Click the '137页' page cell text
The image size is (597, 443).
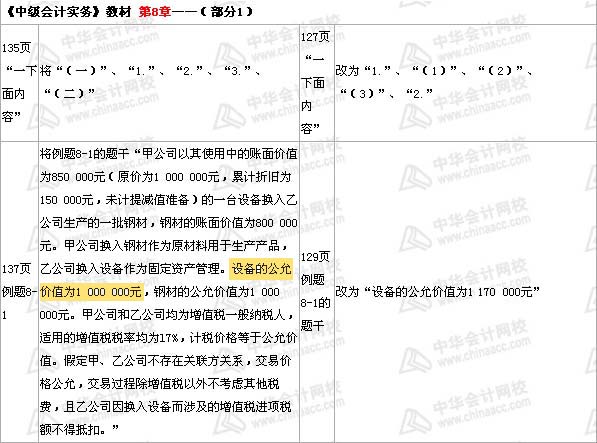[x=16, y=269]
